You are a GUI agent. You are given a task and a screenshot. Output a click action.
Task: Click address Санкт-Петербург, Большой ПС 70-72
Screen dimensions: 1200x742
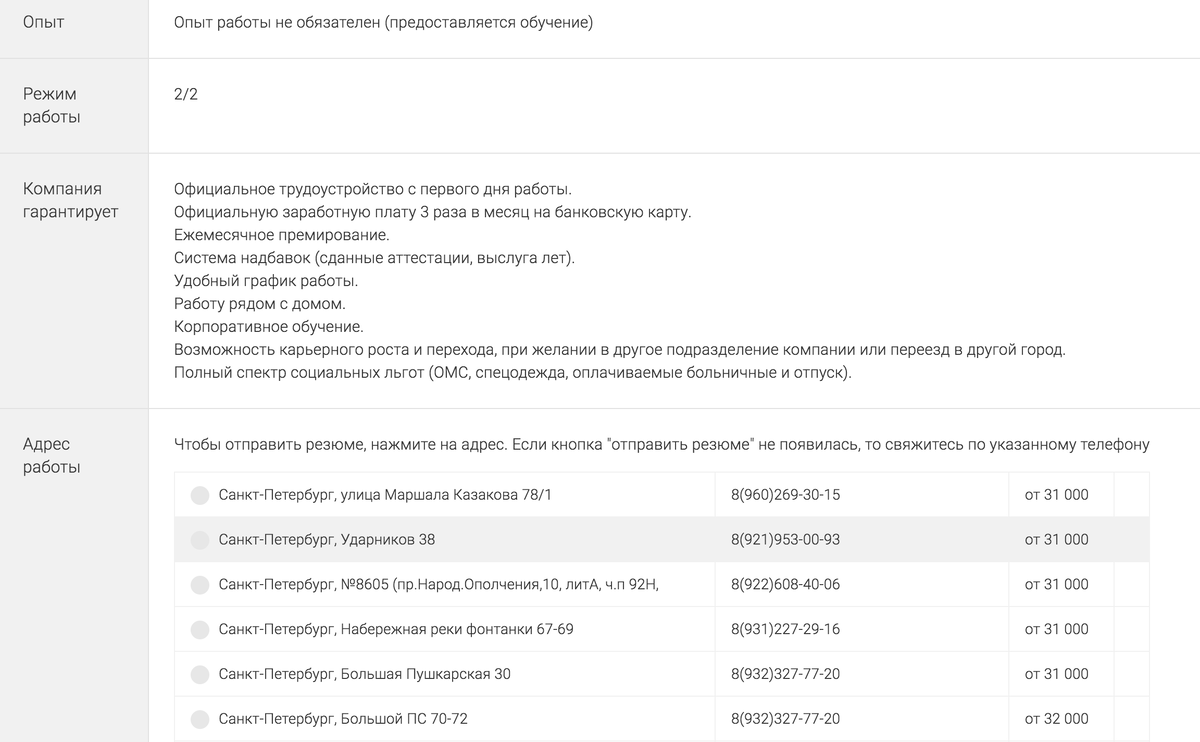click(343, 720)
